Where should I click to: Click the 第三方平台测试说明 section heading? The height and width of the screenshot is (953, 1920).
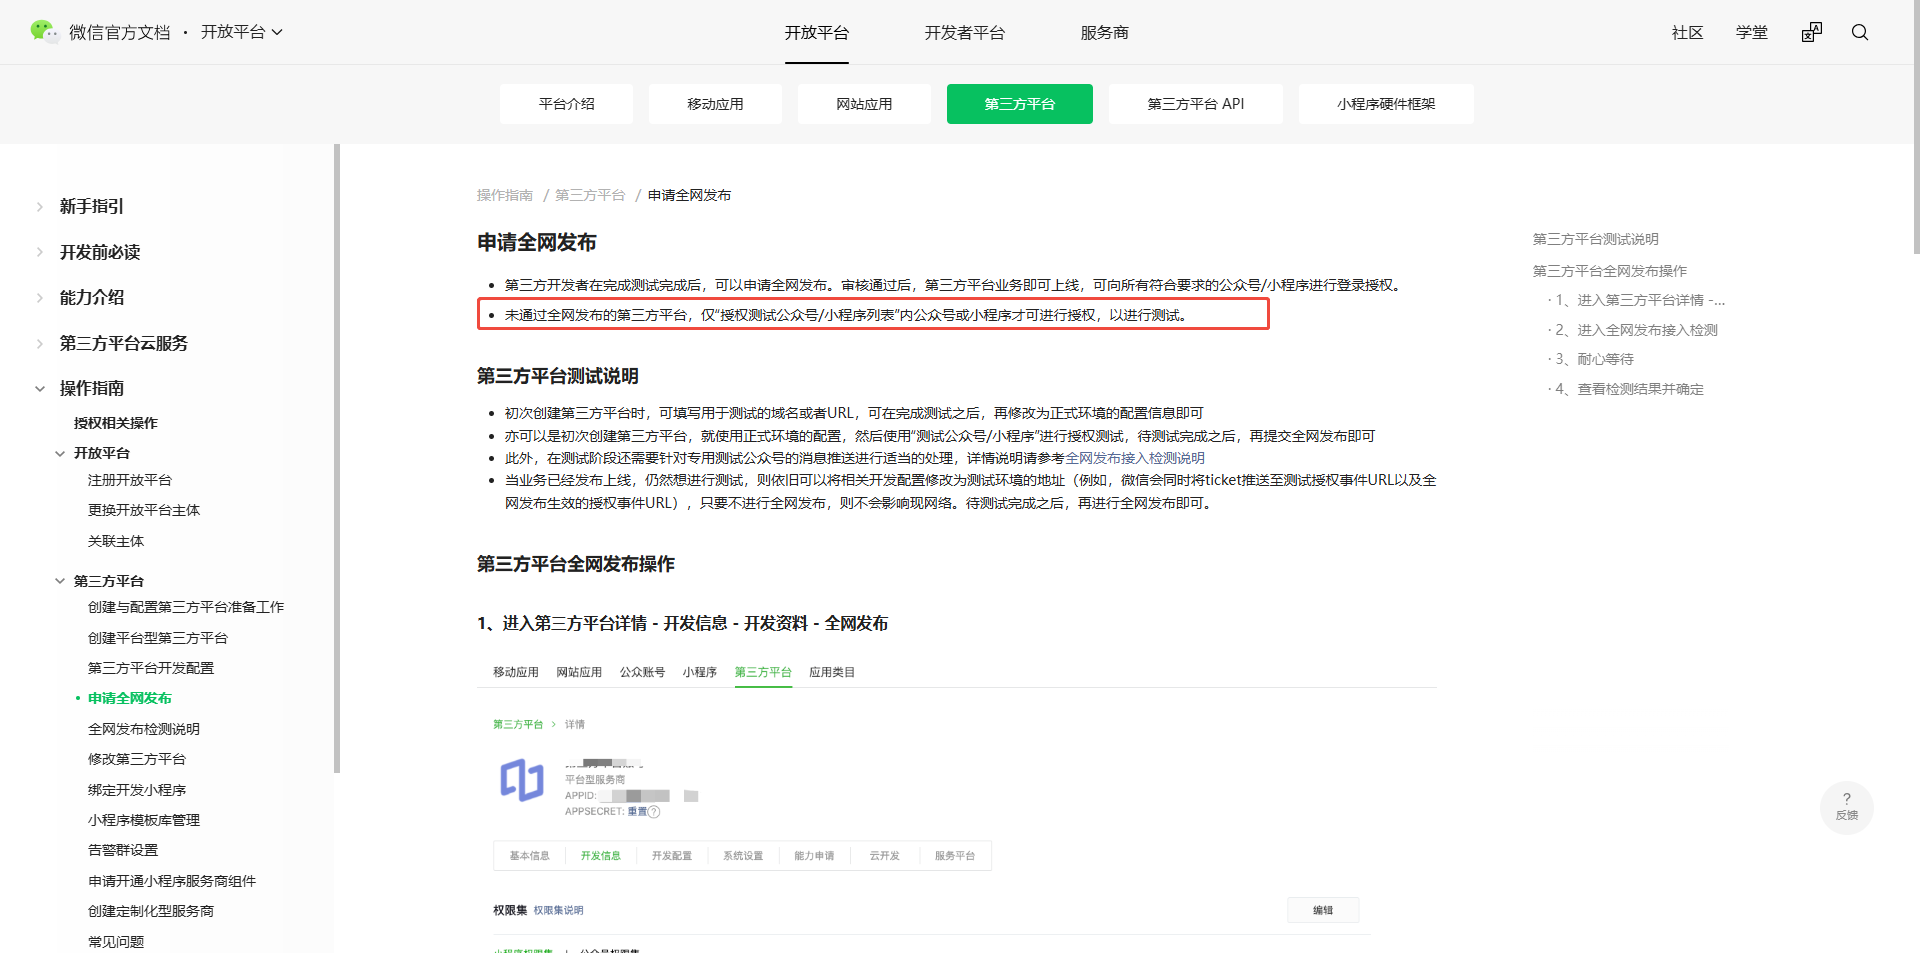[x=558, y=376]
